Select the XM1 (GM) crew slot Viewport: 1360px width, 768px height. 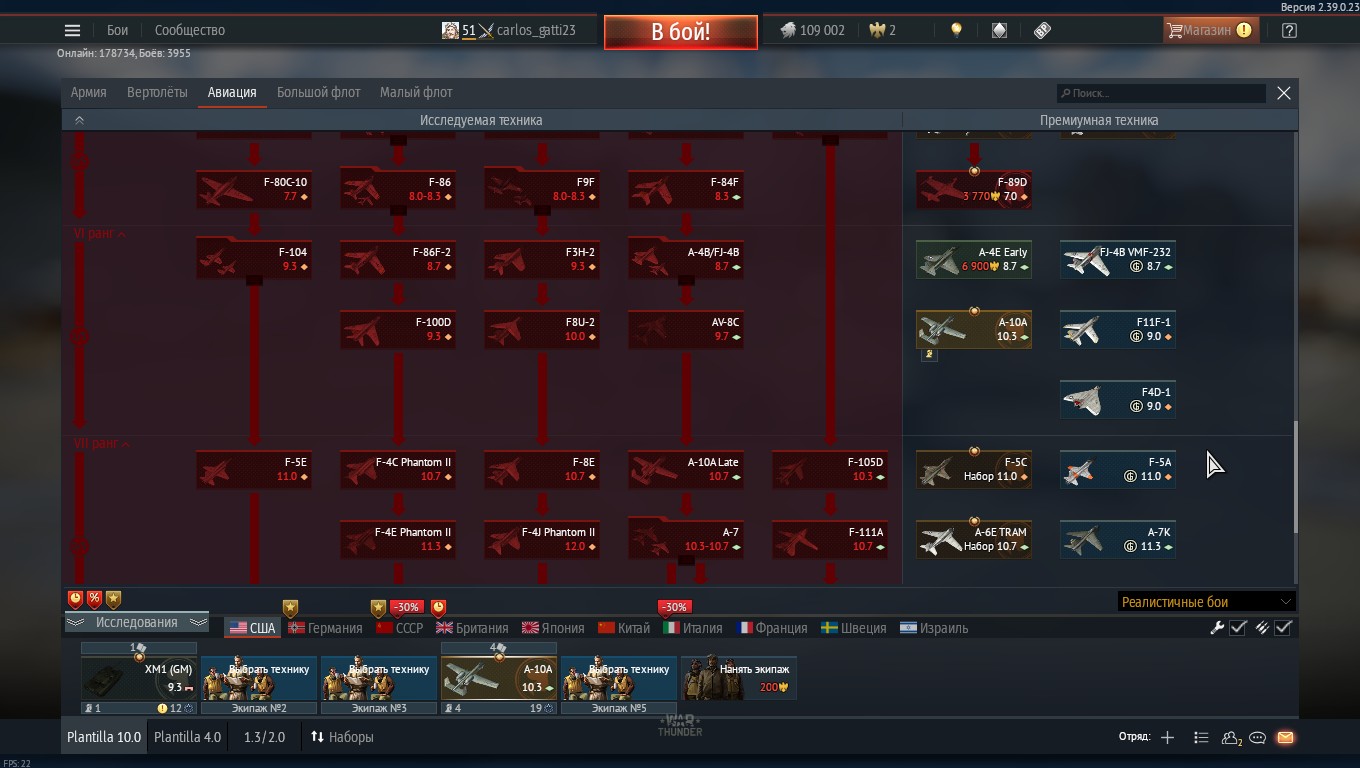[139, 678]
